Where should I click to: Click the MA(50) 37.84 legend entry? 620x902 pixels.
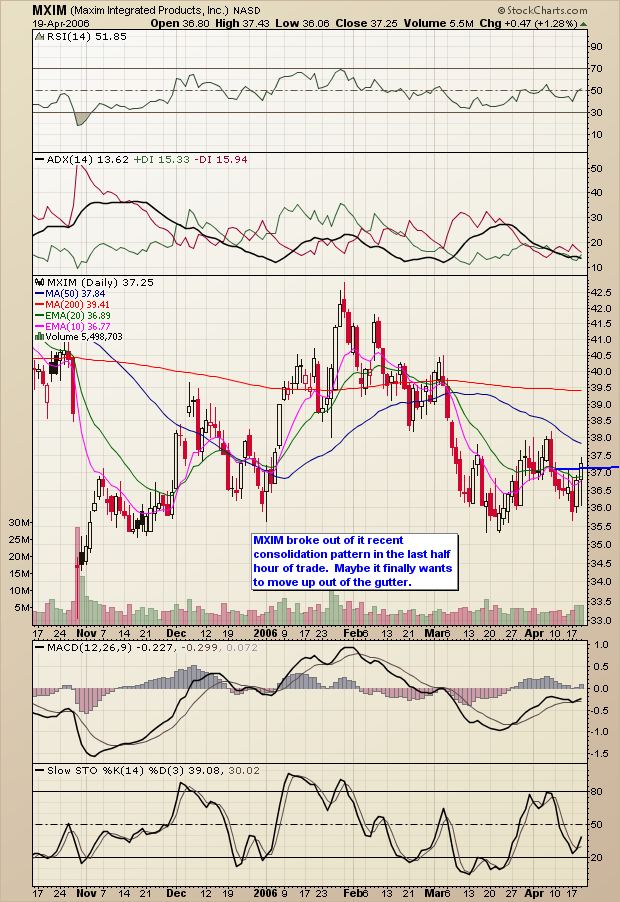(69, 293)
